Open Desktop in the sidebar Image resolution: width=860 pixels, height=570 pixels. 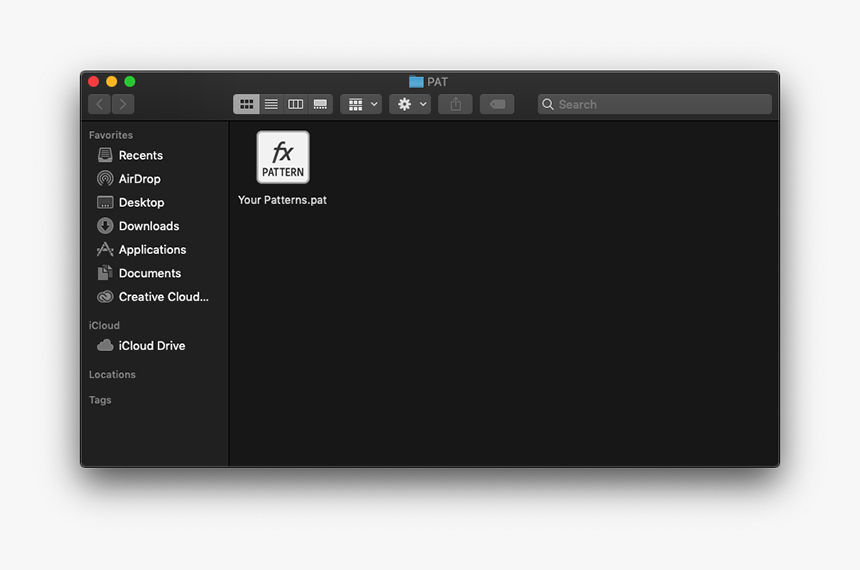click(154, 202)
